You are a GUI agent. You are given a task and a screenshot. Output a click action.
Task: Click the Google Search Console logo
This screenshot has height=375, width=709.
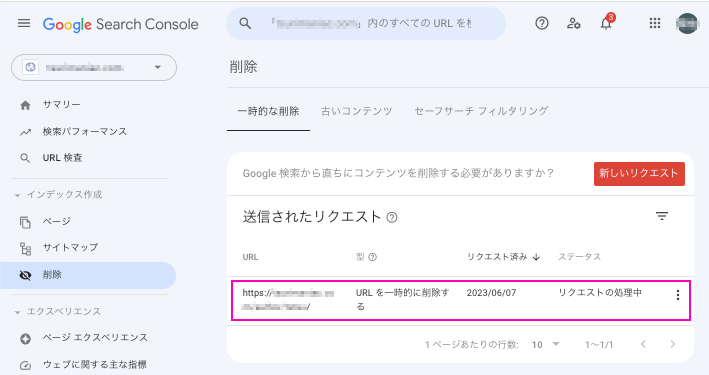click(x=120, y=24)
